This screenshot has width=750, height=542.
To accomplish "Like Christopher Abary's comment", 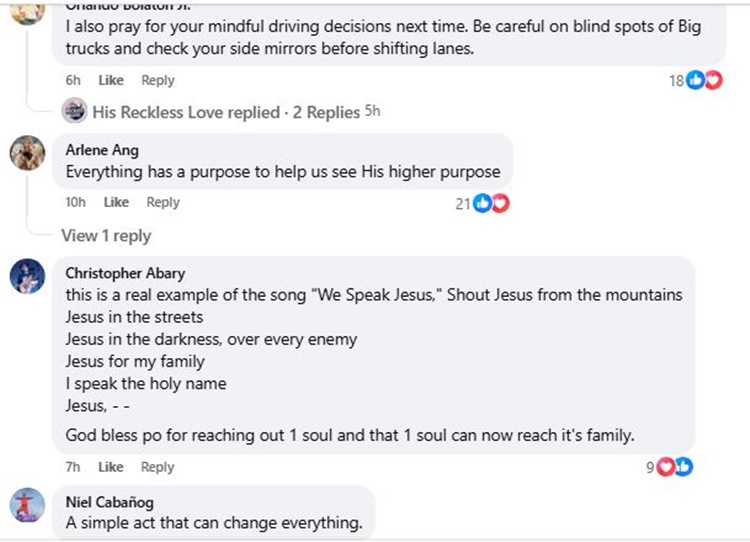I will (111, 466).
